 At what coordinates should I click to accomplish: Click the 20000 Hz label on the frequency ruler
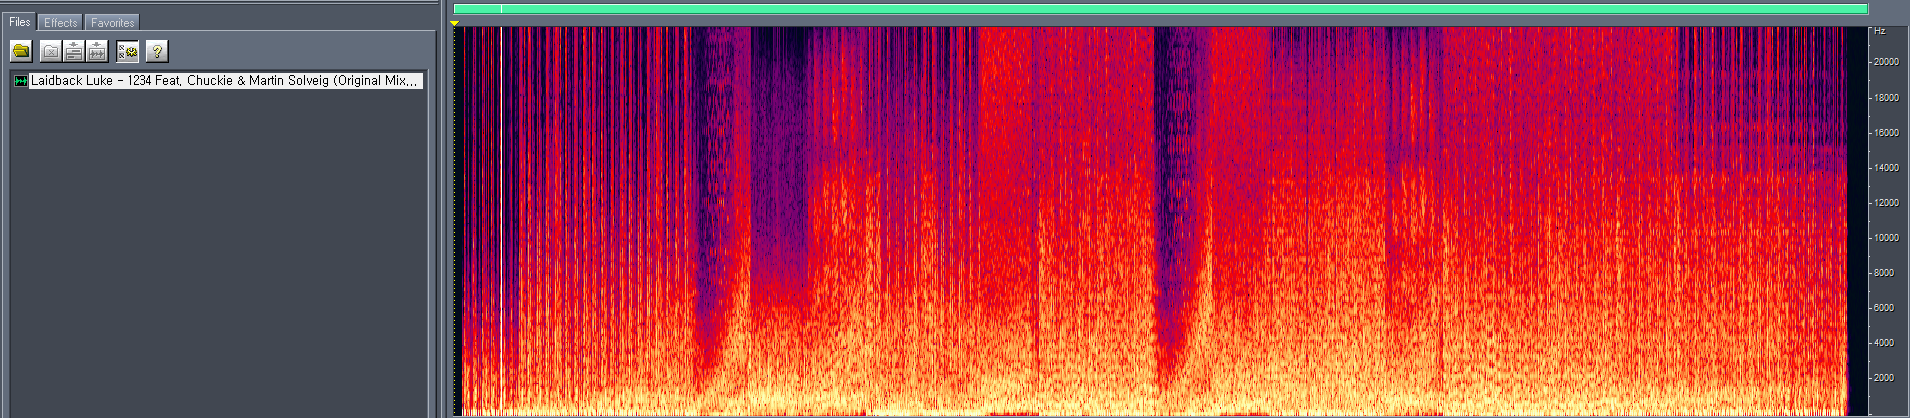click(1886, 62)
